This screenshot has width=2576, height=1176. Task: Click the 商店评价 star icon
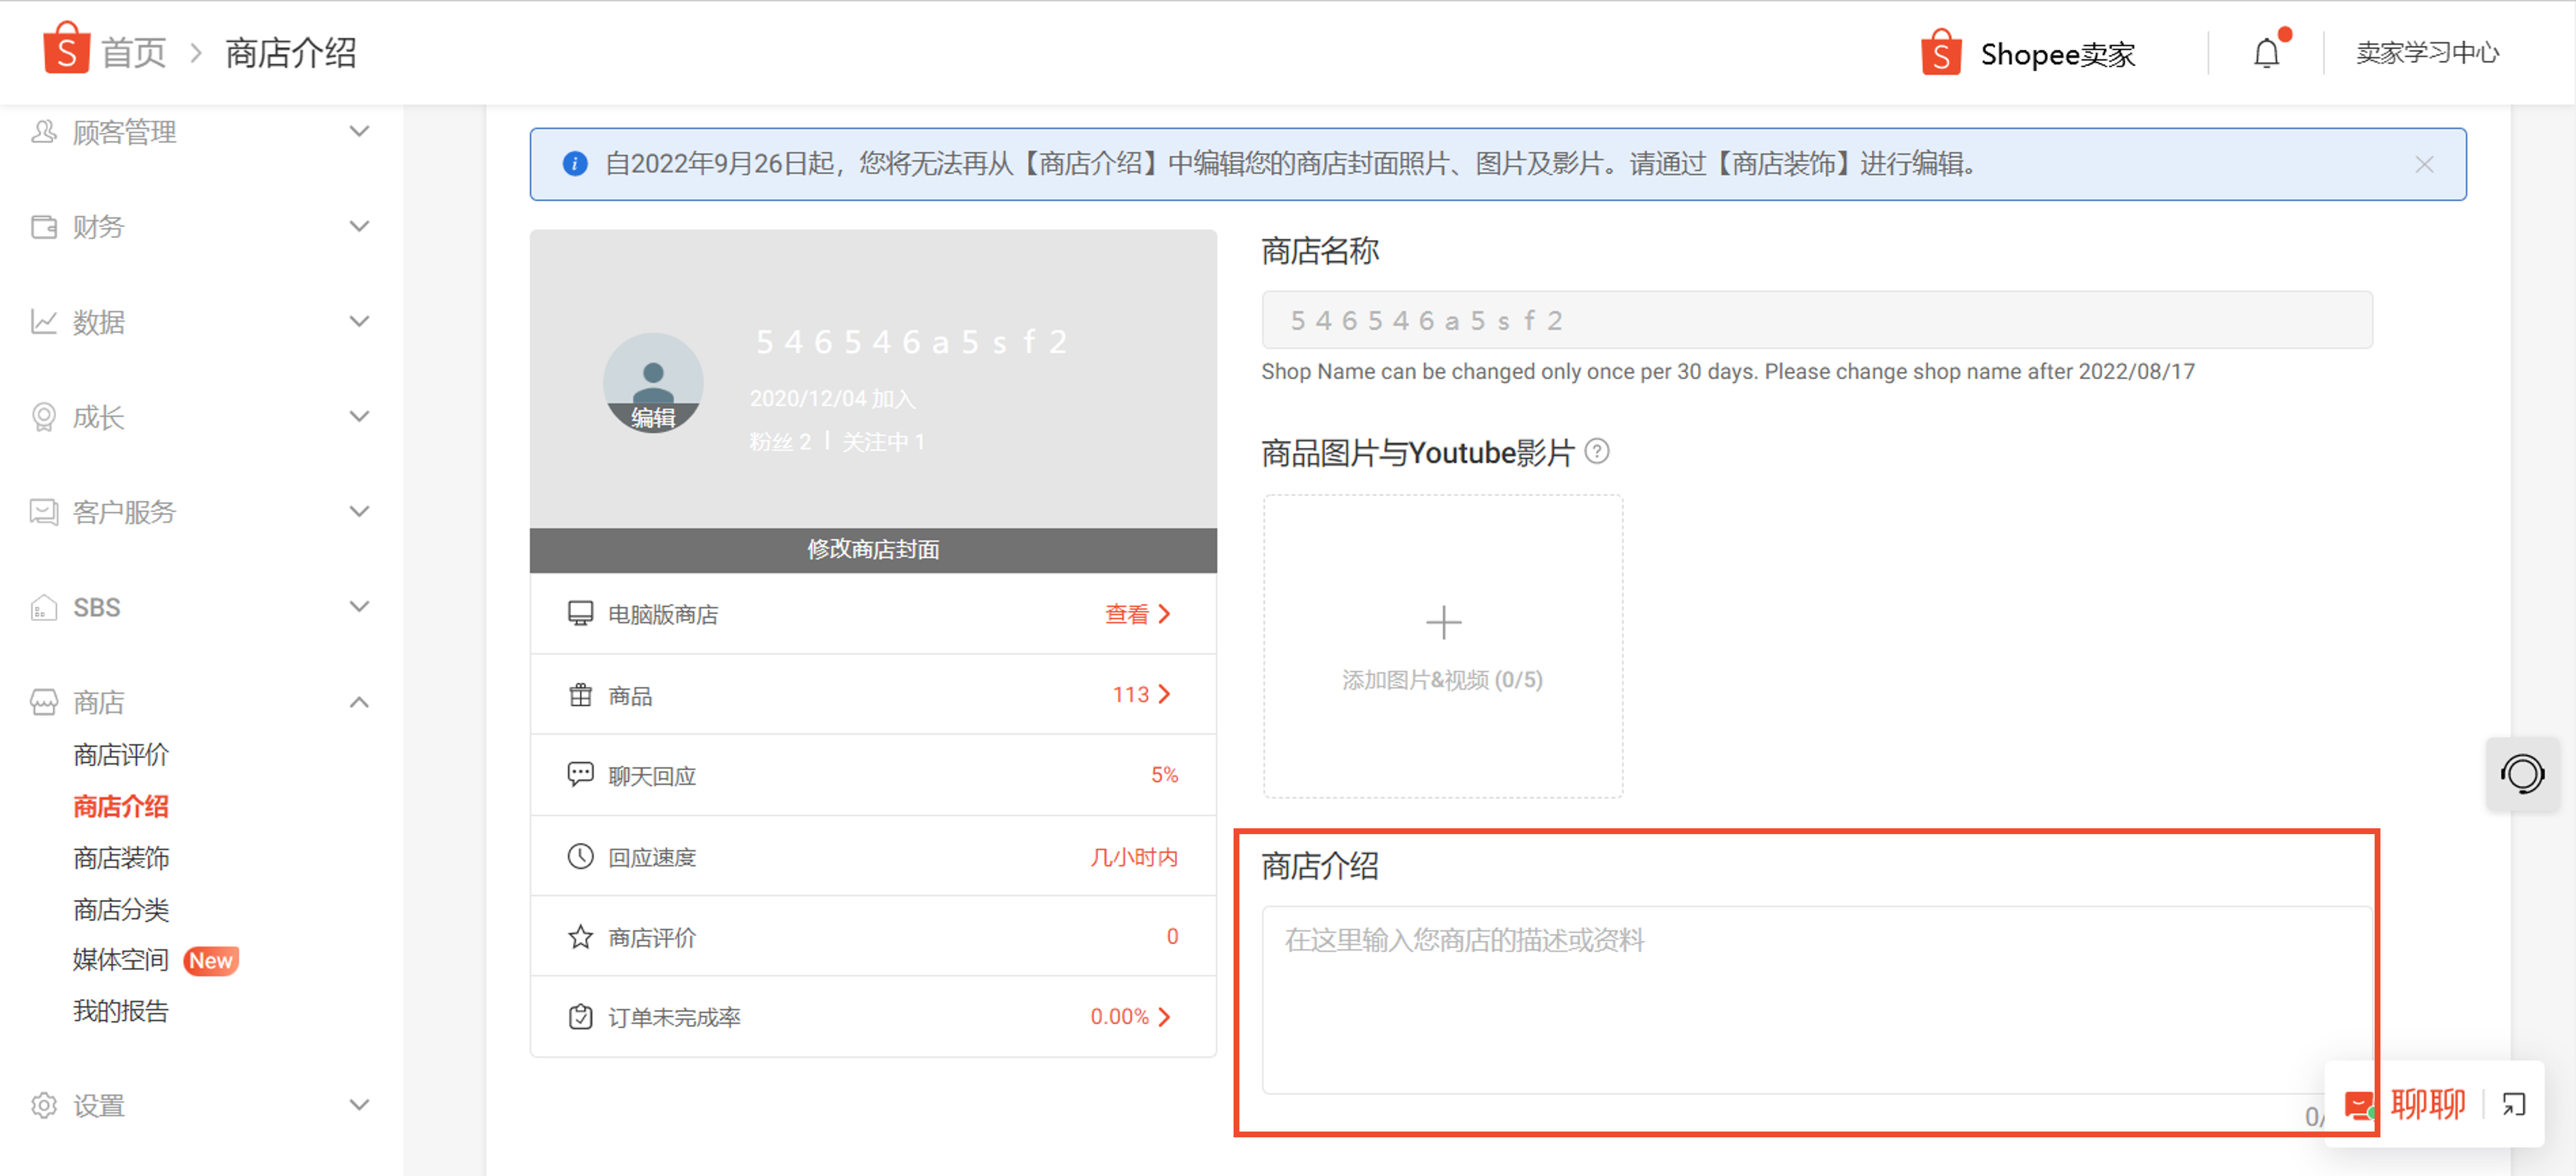tap(580, 937)
